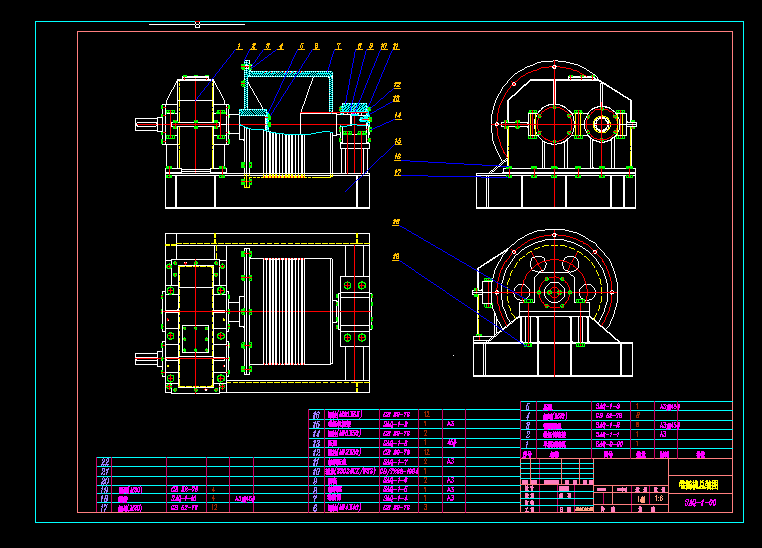This screenshot has width=762, height=548.
Task: Select row number 6 in parts list
Action: (315, 508)
